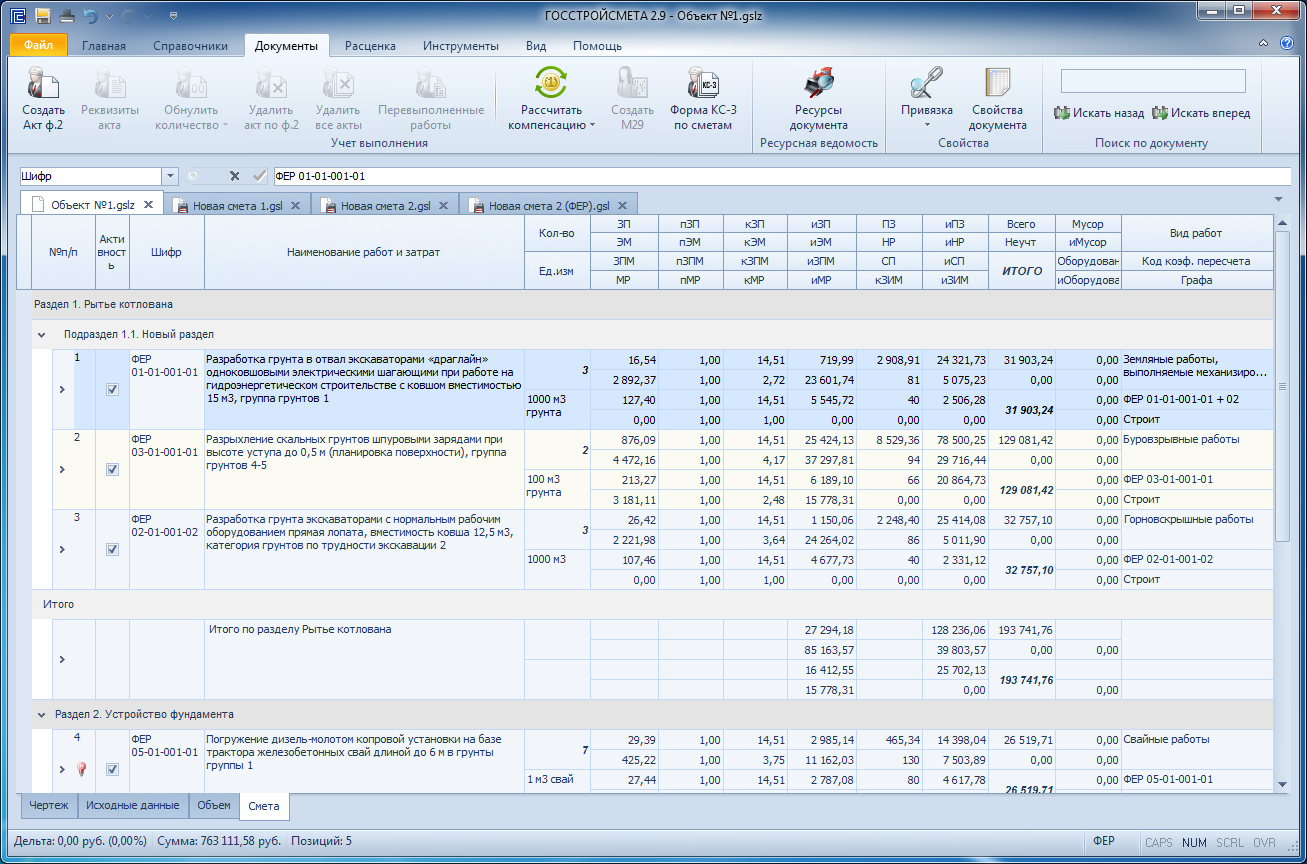Click the Print icon in quick access toolbar
The width and height of the screenshot is (1307, 864).
pos(67,16)
